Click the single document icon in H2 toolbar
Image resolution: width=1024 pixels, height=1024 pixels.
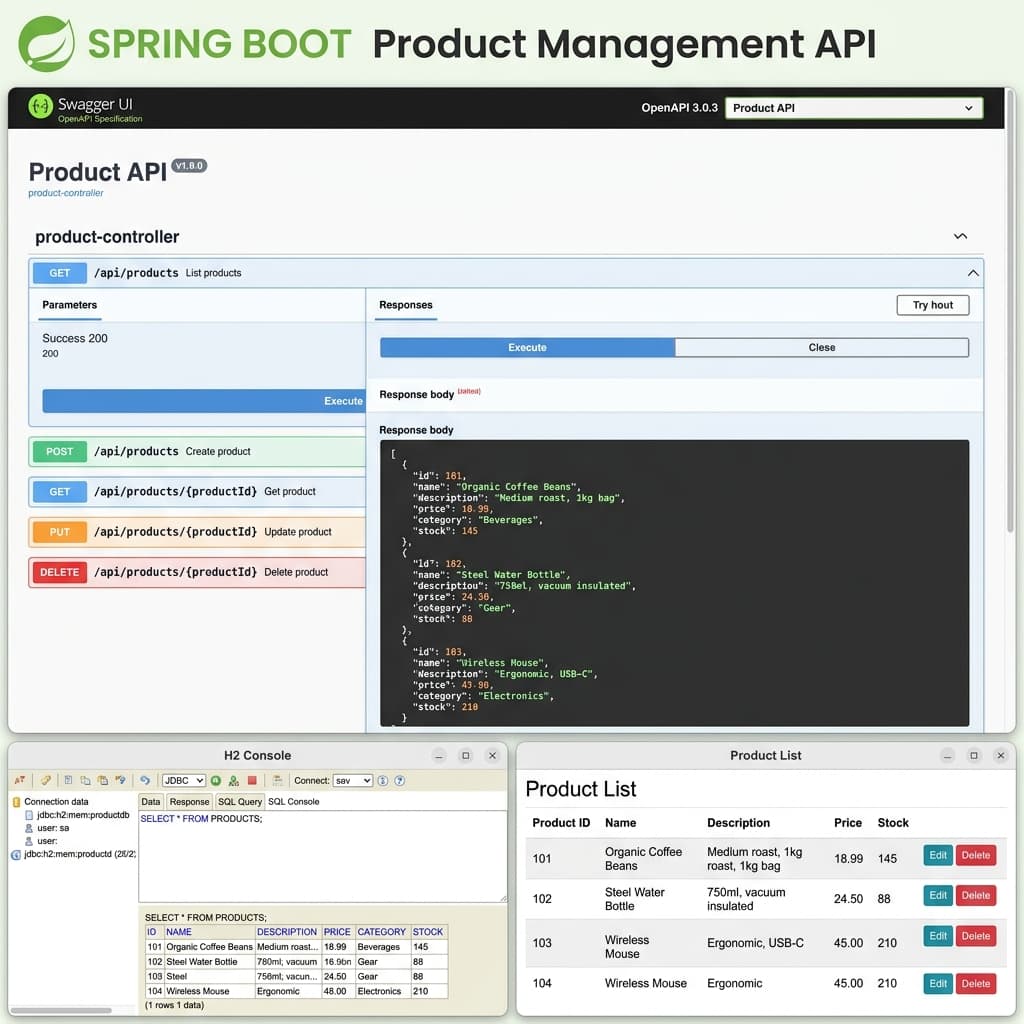(68, 780)
